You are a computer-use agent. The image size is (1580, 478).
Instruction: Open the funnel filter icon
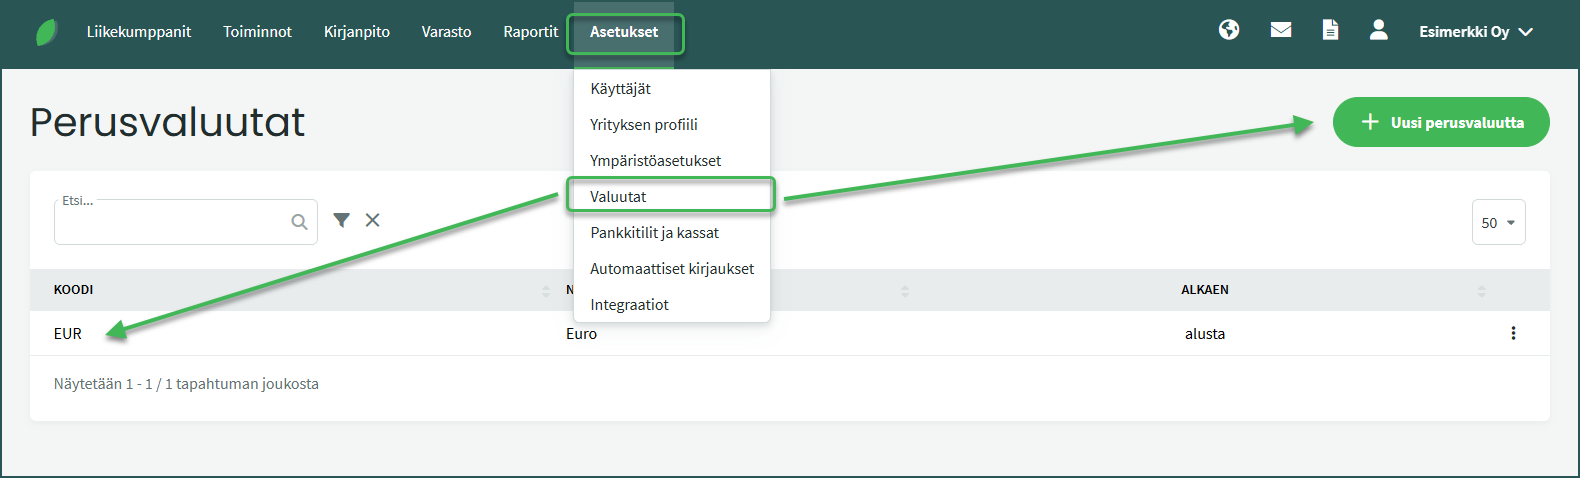(x=341, y=220)
